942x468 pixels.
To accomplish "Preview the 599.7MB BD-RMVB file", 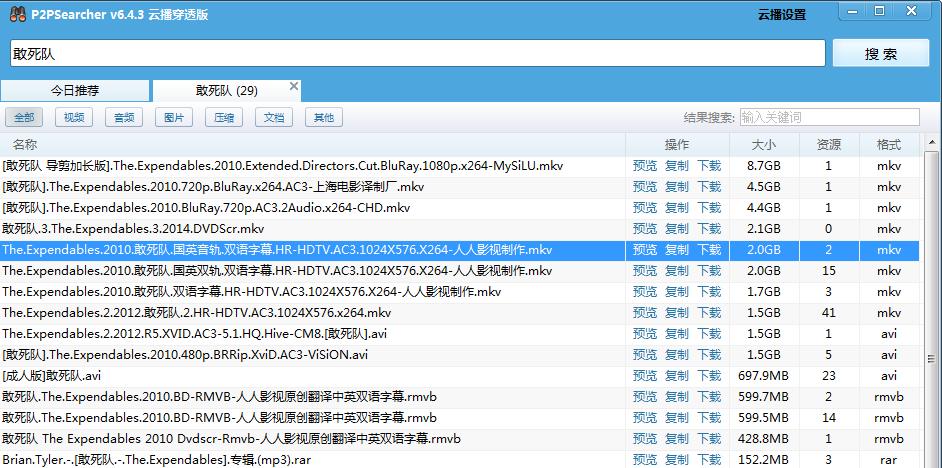I will tap(645, 397).
